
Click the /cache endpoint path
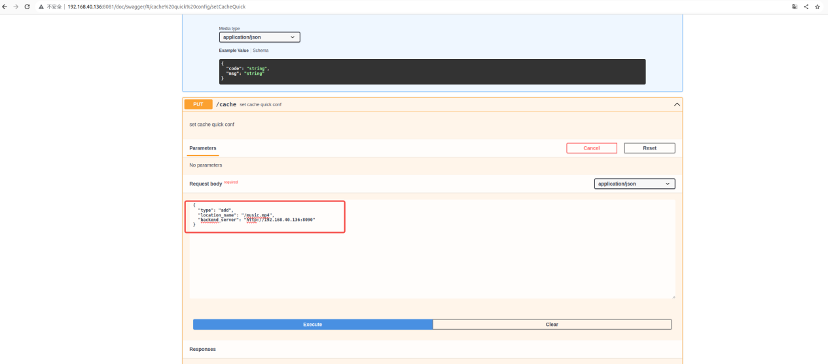coord(226,105)
